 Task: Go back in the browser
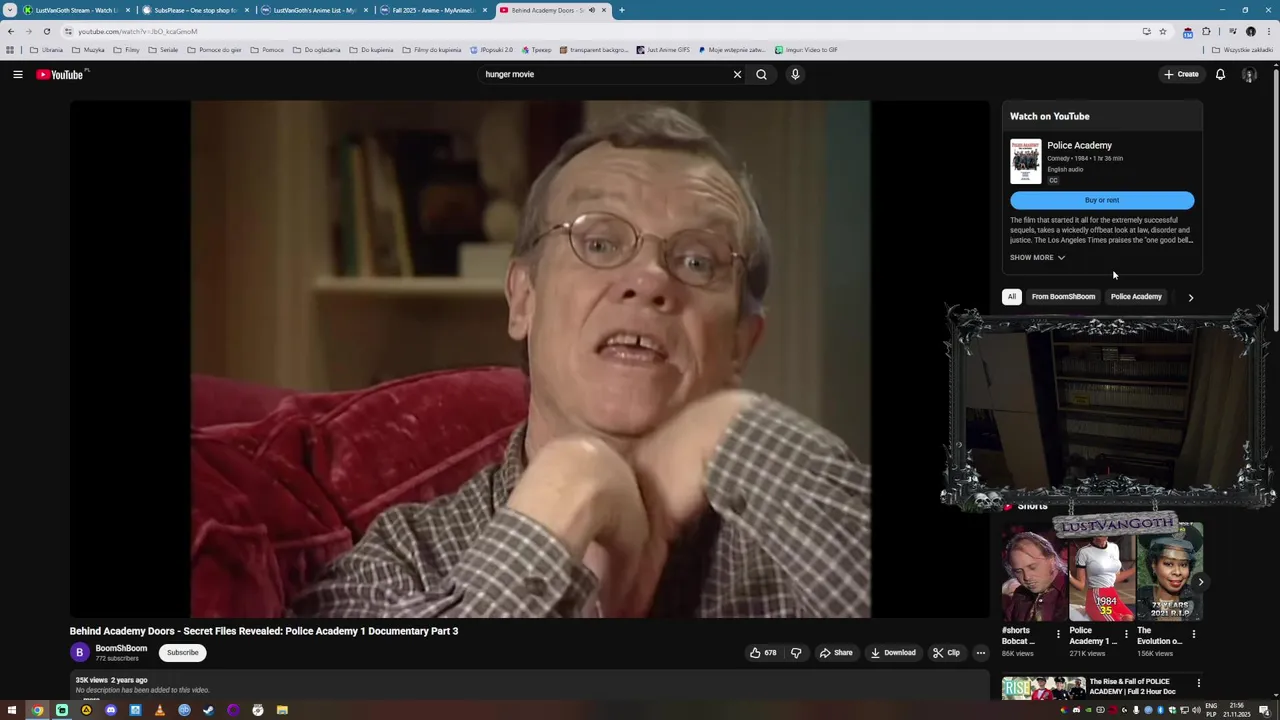11,31
